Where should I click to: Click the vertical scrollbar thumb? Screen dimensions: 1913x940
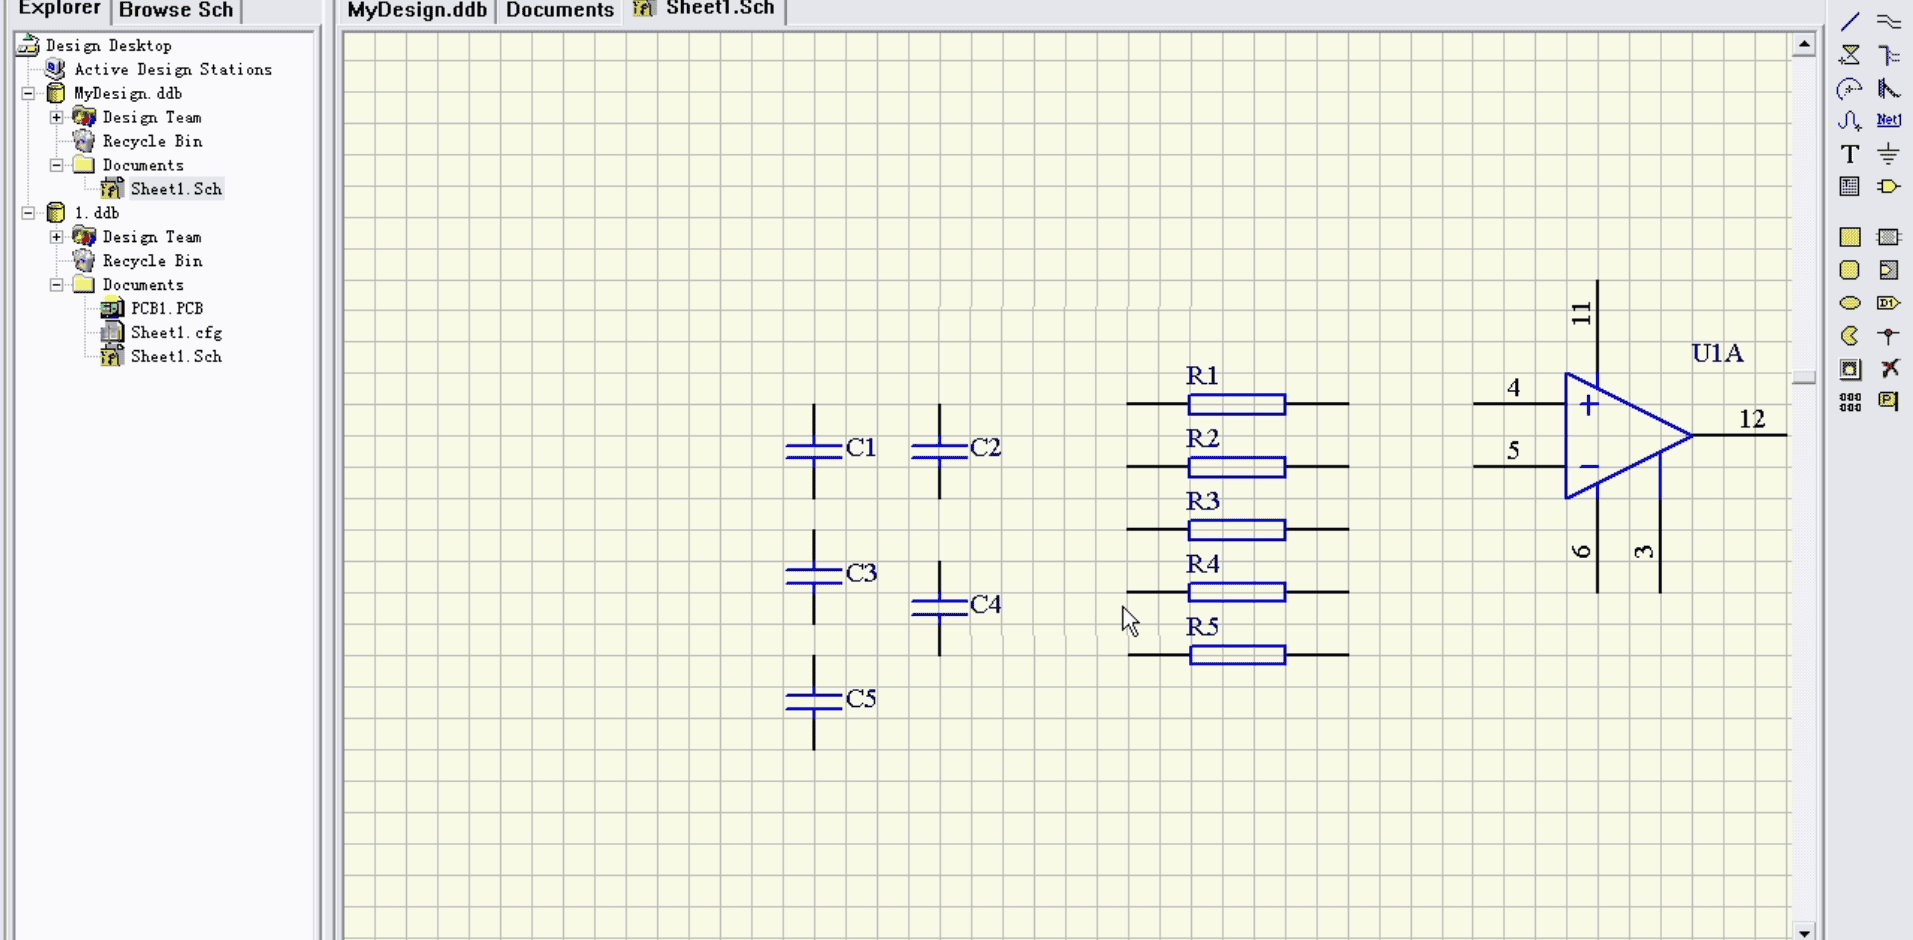(1804, 378)
